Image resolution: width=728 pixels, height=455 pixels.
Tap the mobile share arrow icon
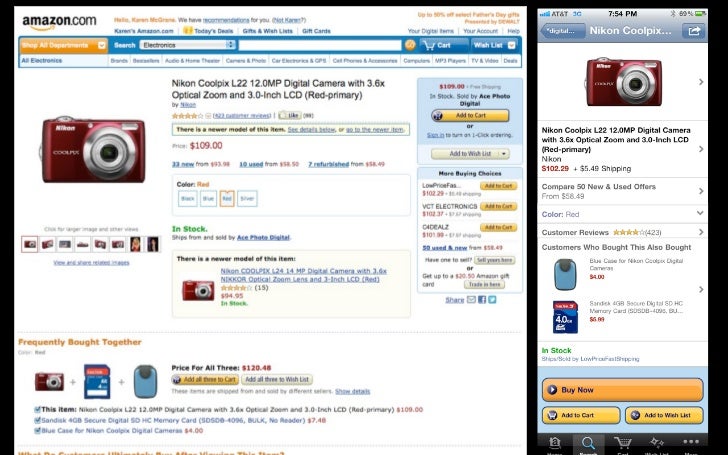(x=694, y=31)
